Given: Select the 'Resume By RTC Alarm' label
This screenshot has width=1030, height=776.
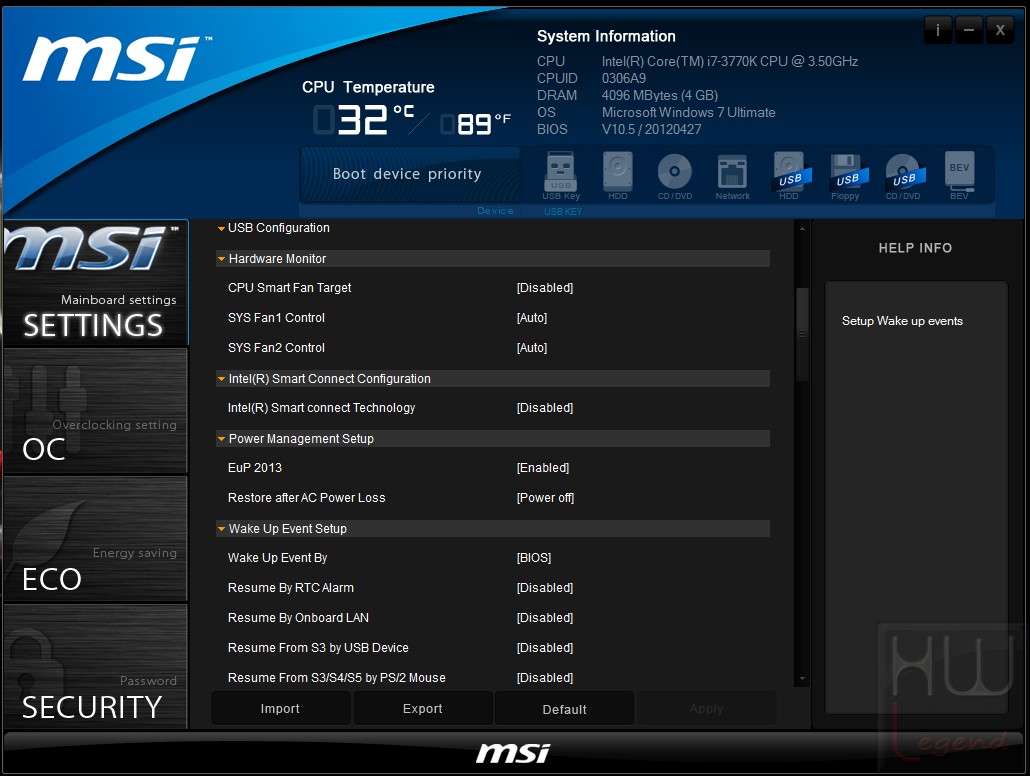Looking at the screenshot, I should point(291,588).
